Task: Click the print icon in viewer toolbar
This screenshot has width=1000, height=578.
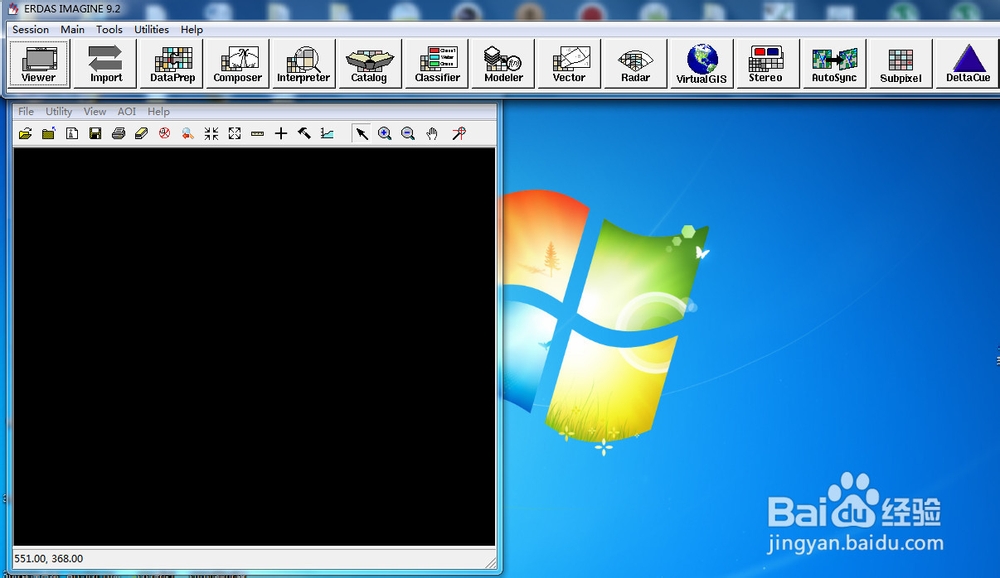Action: coord(118,133)
